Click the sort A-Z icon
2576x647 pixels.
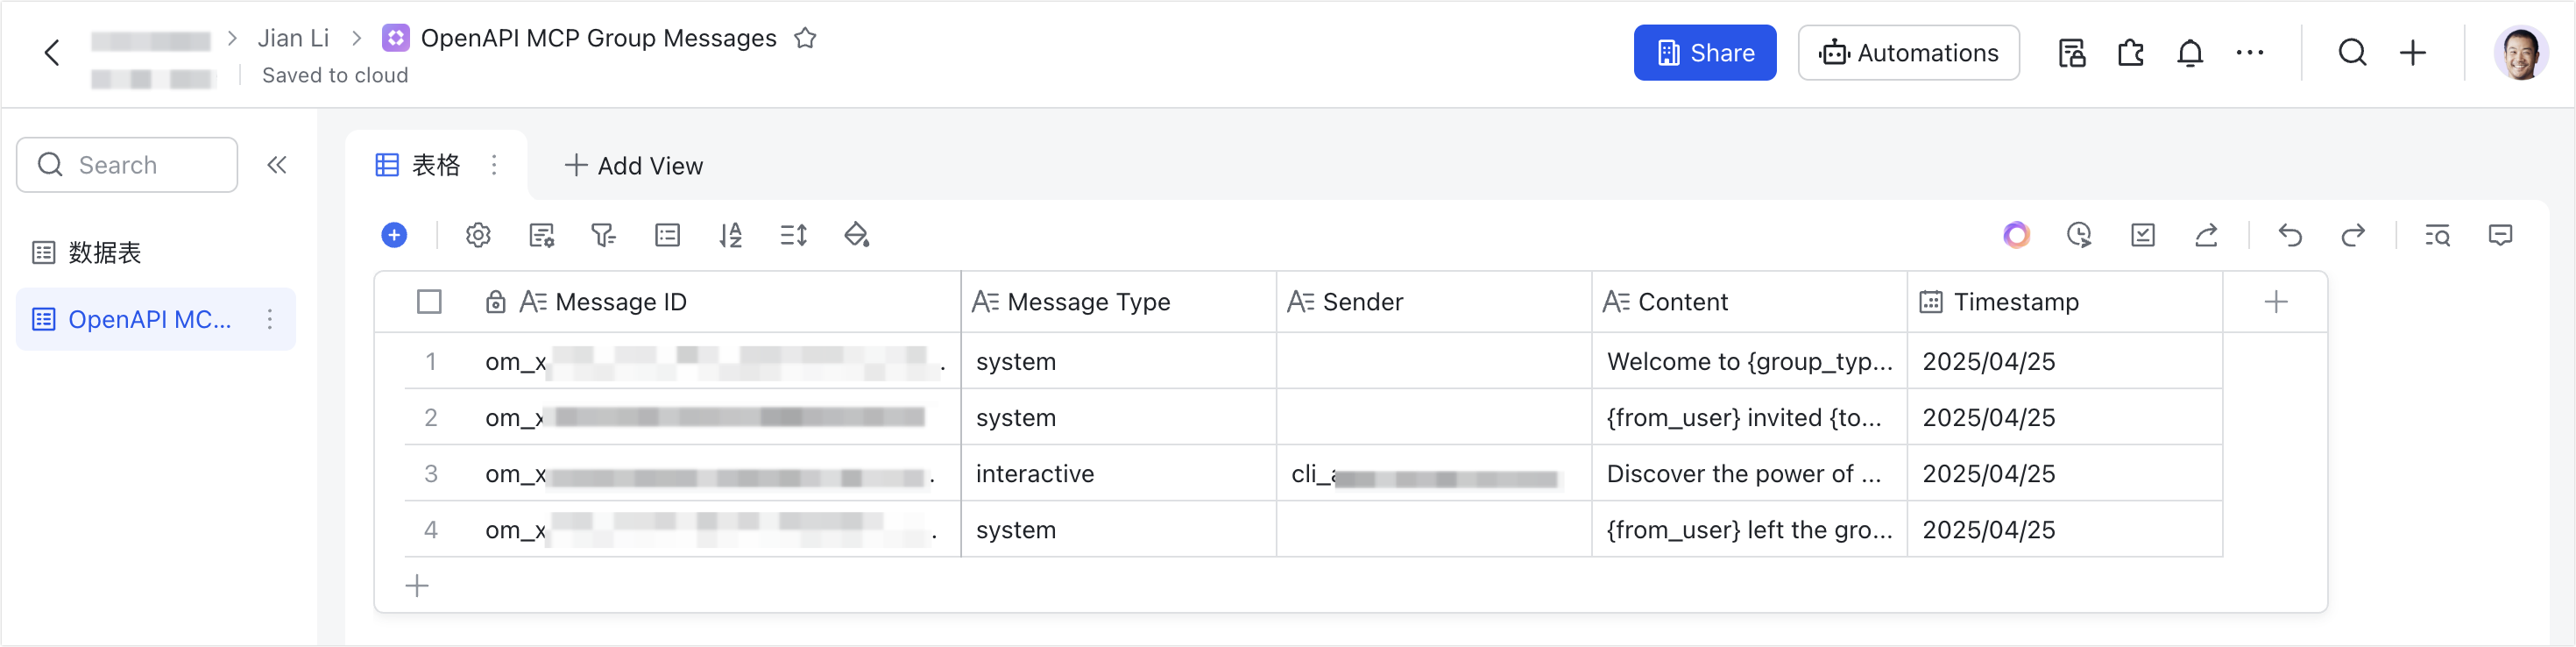730,235
